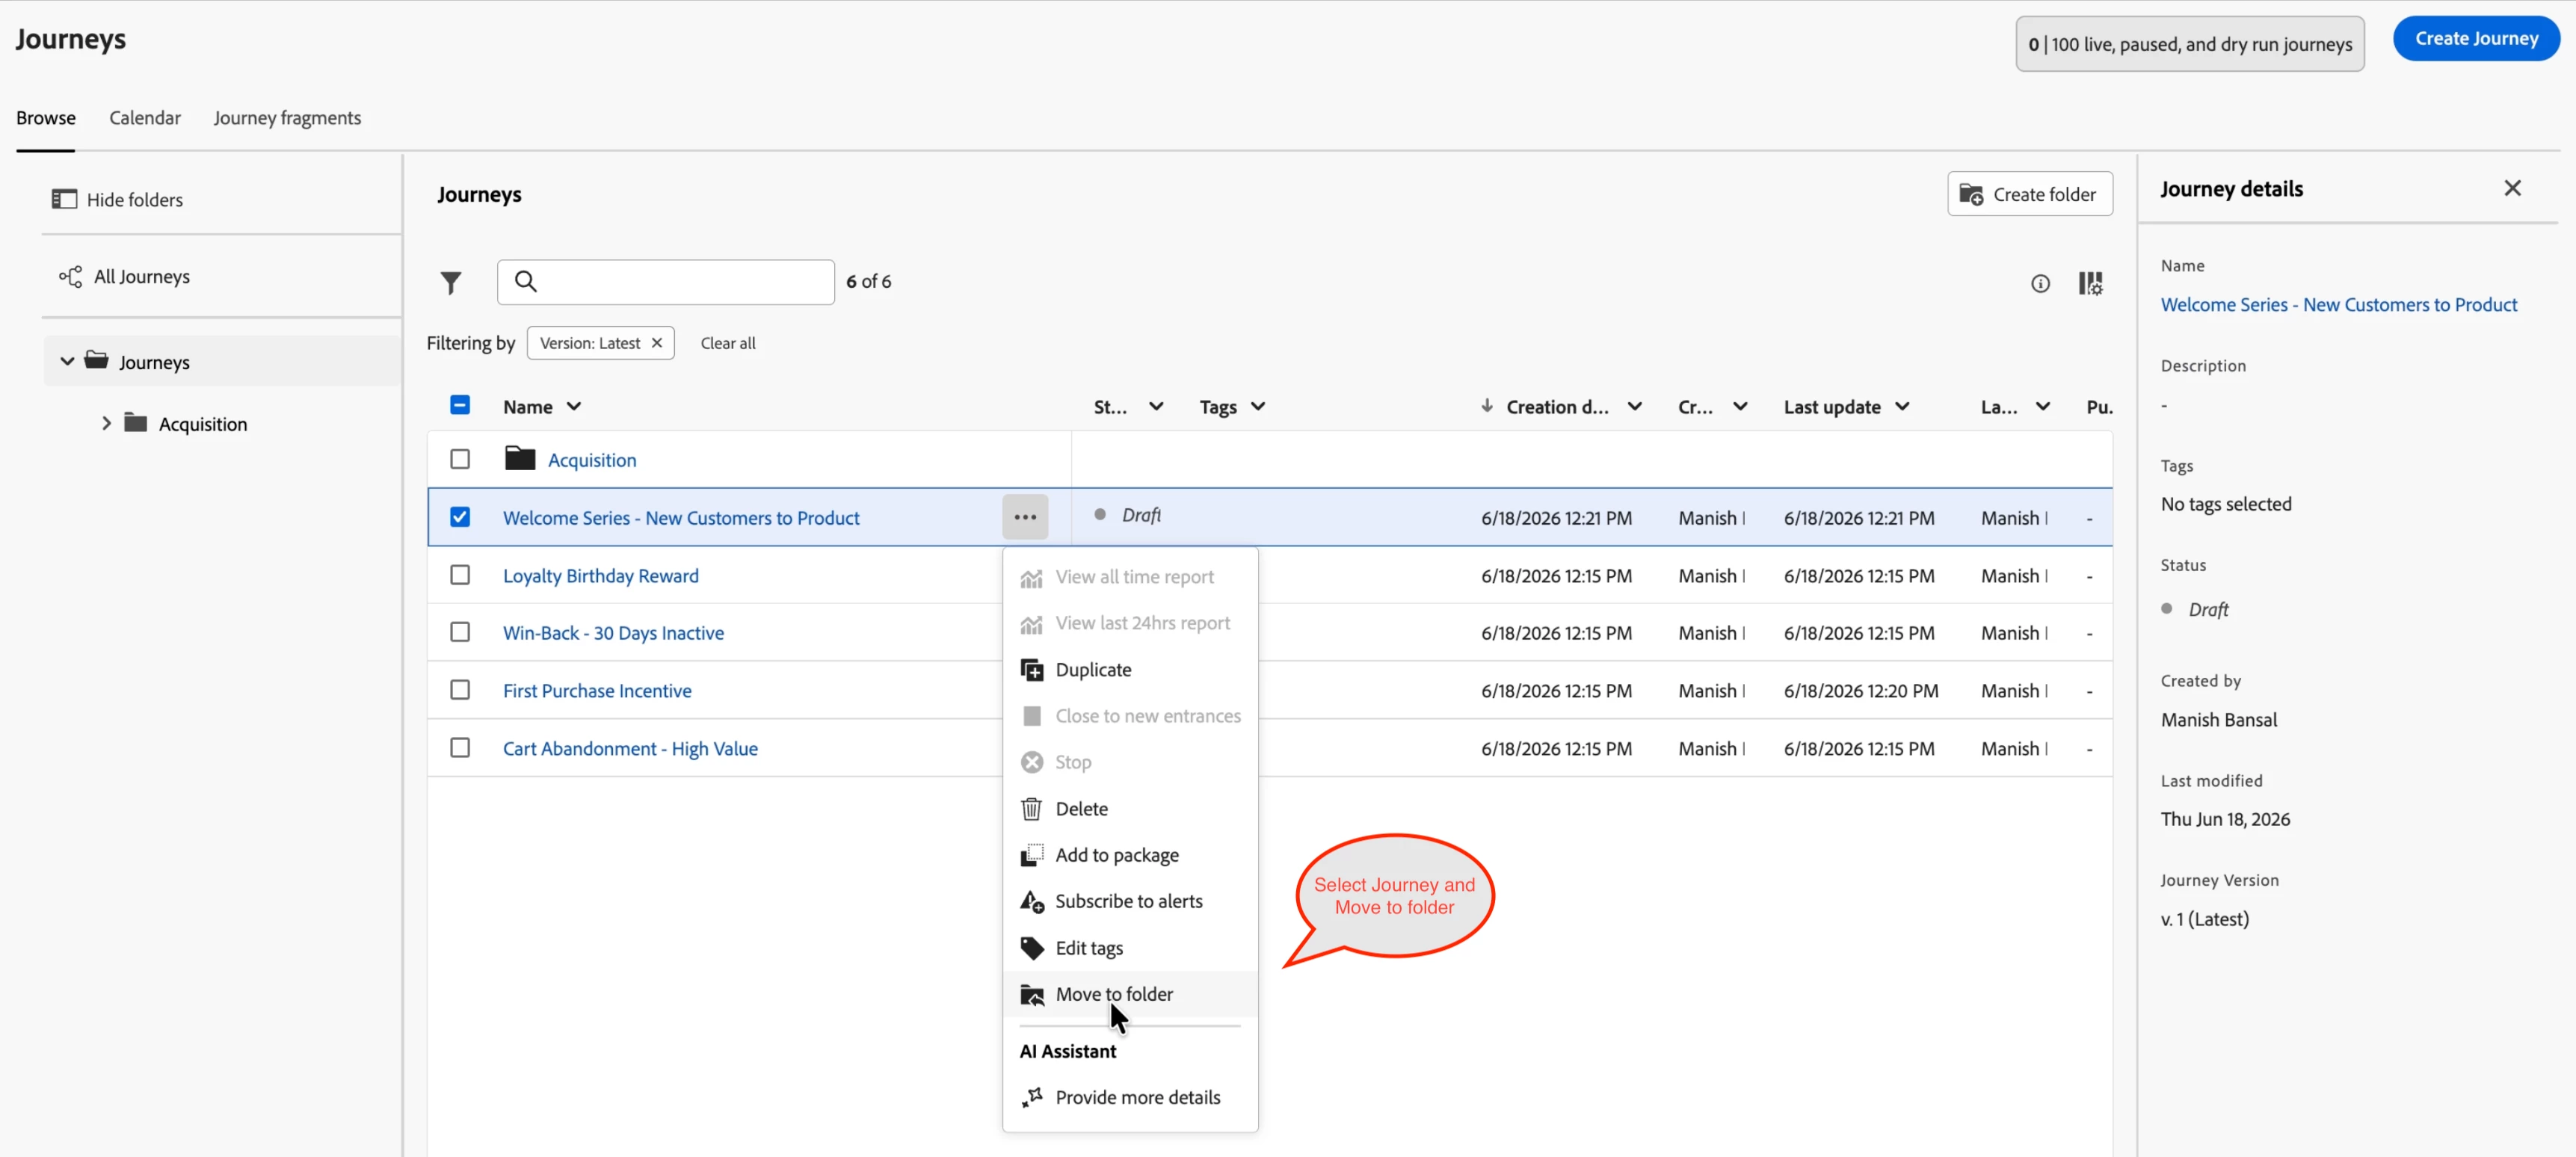Collapse the Journeys folder tree node
The image size is (2576, 1157).
67,361
